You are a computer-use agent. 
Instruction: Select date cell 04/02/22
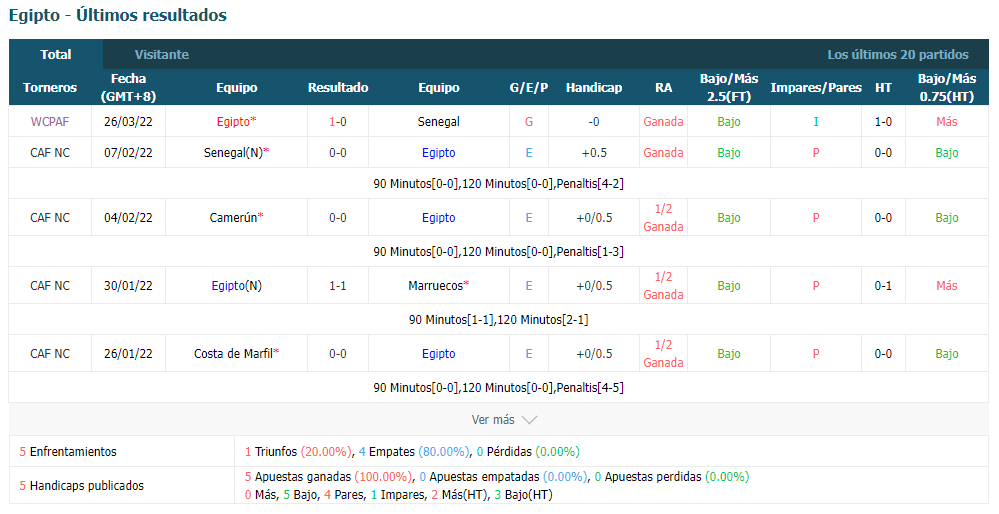[128, 217]
